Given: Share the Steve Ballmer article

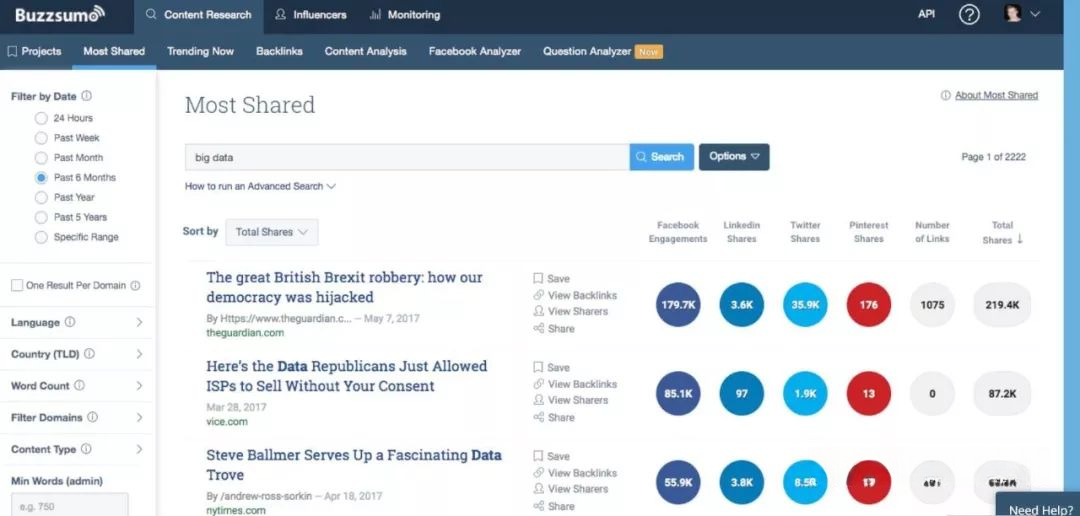Looking at the screenshot, I should (x=554, y=506).
